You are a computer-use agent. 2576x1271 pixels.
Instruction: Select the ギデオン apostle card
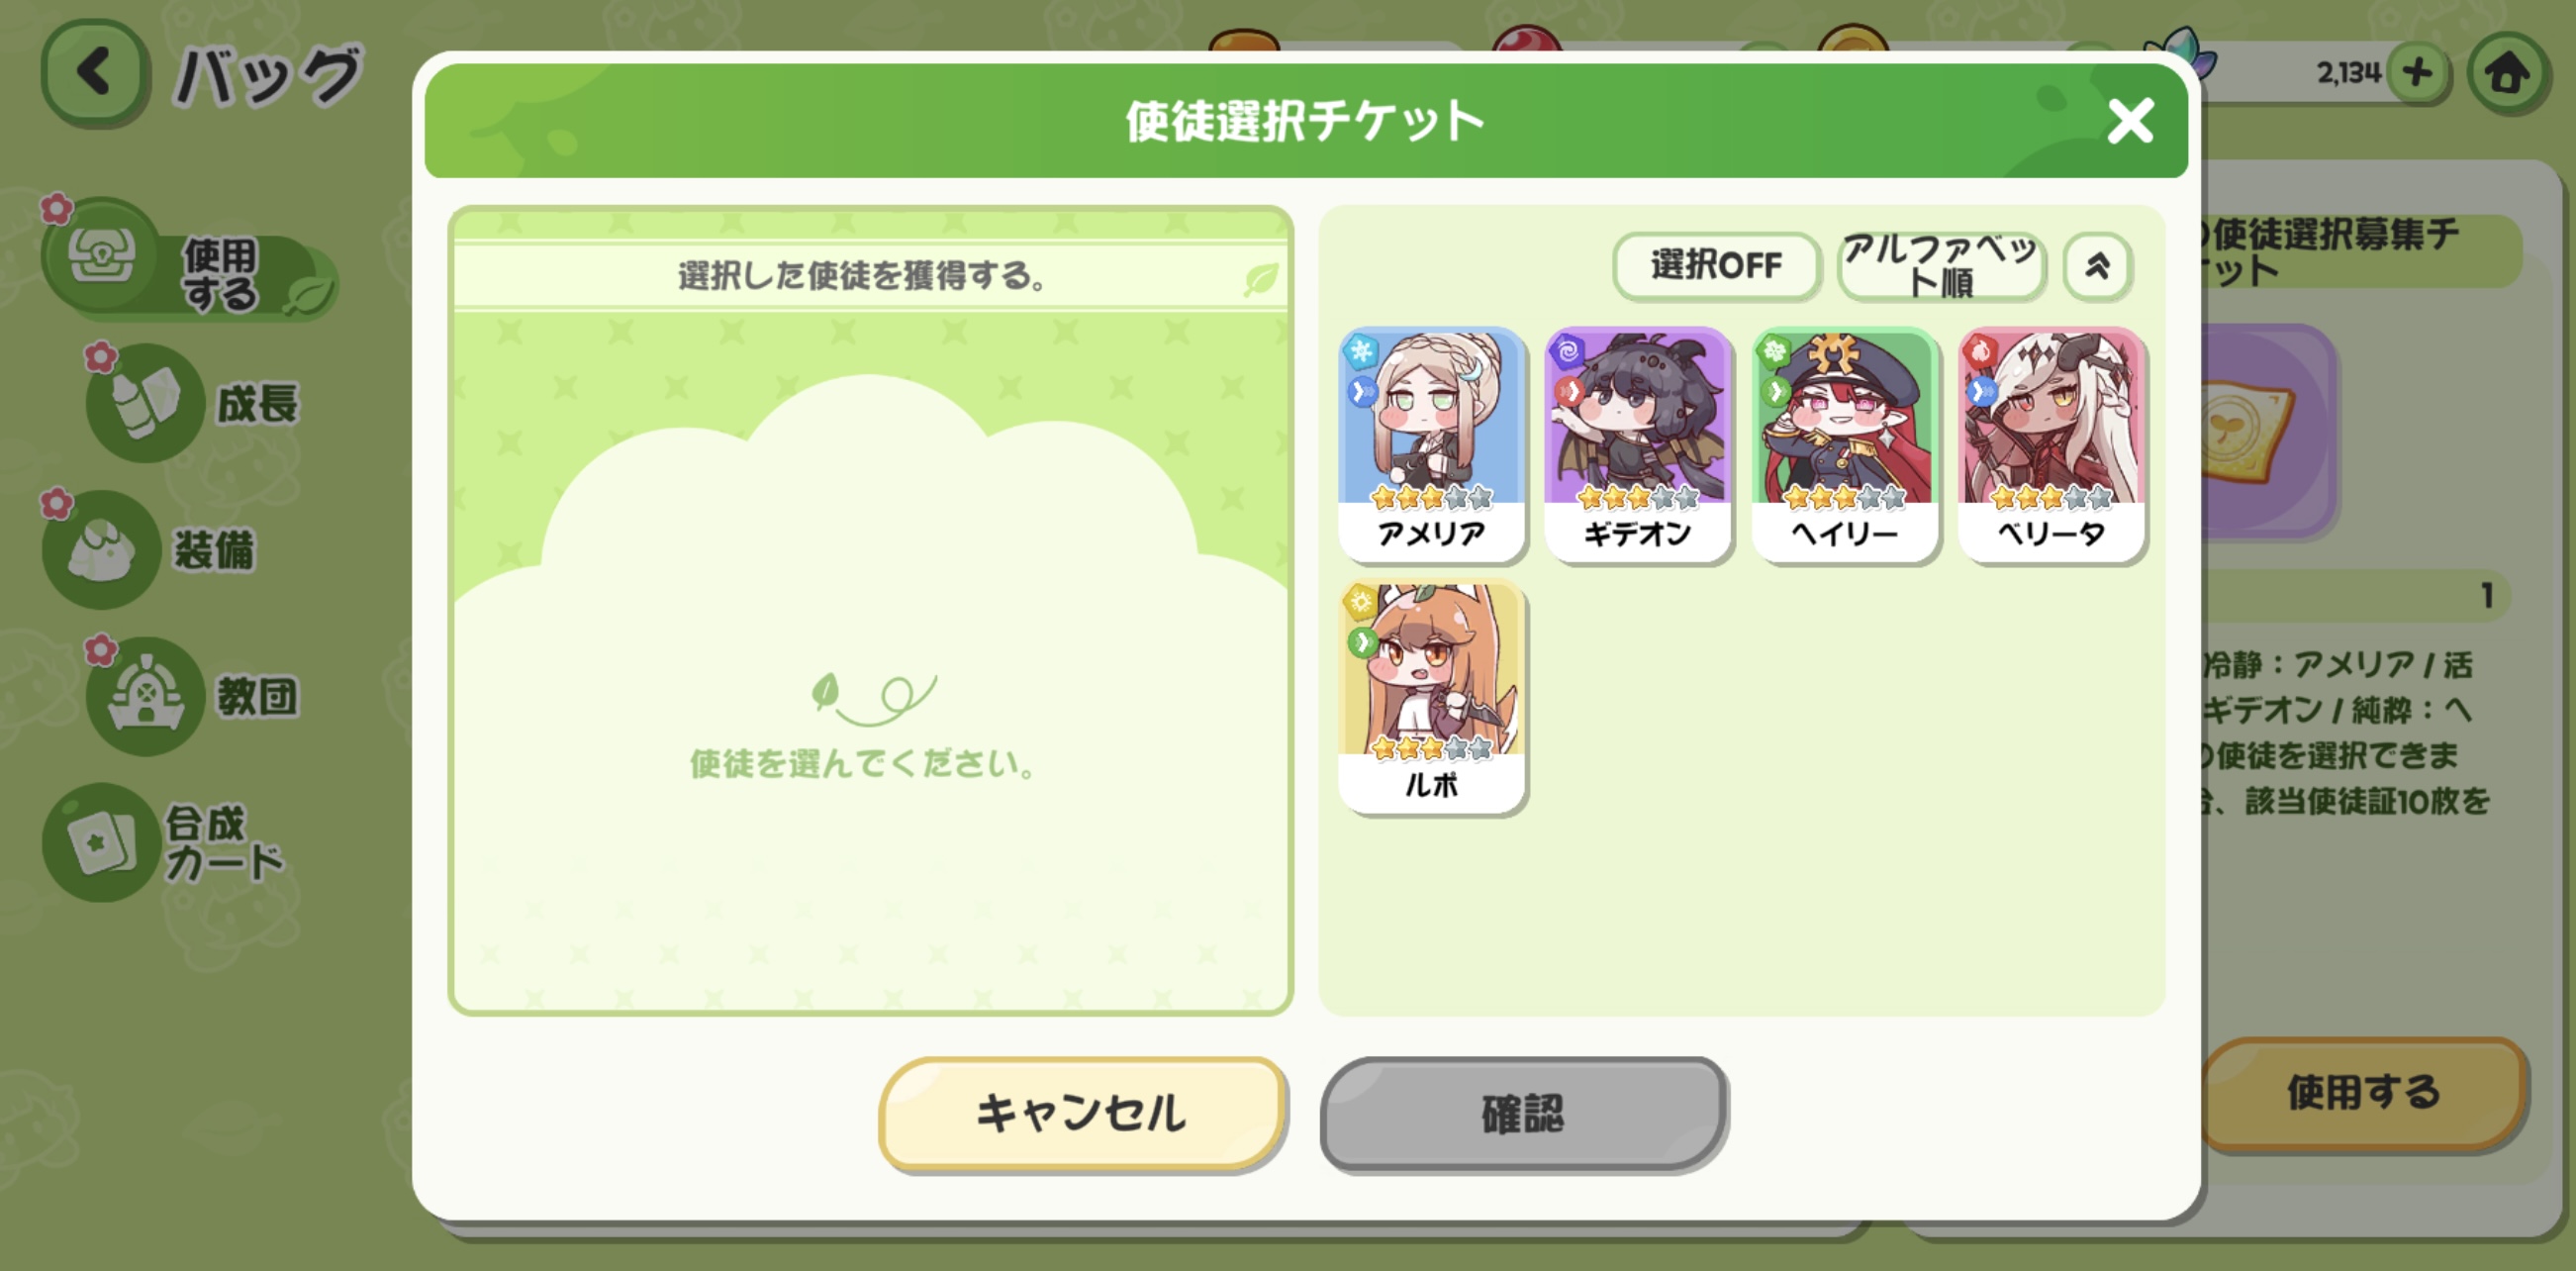(1638, 445)
